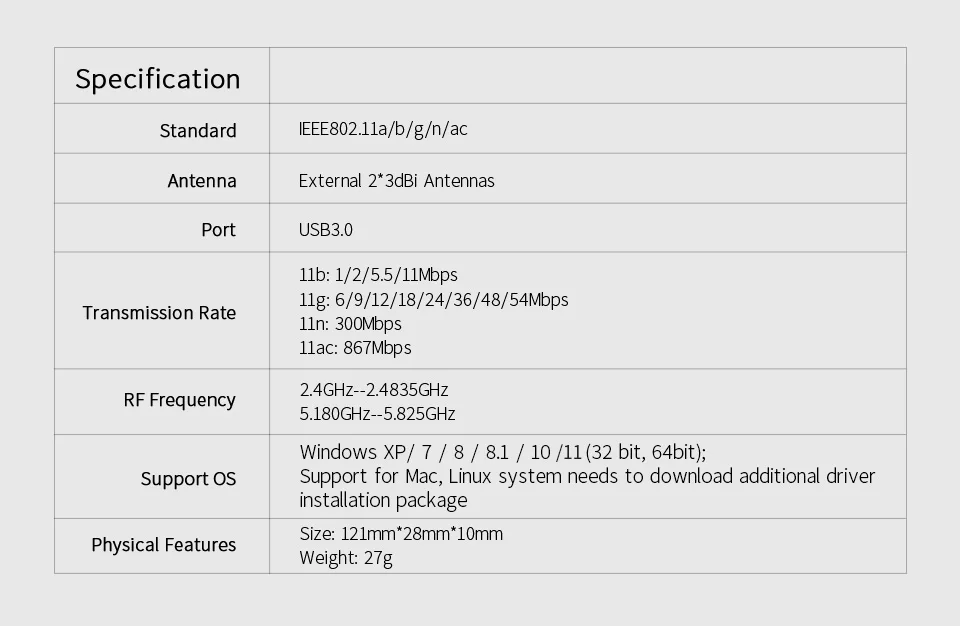The image size is (960, 626).
Task: Click the 11g transmission rates line
Action: (x=433, y=299)
